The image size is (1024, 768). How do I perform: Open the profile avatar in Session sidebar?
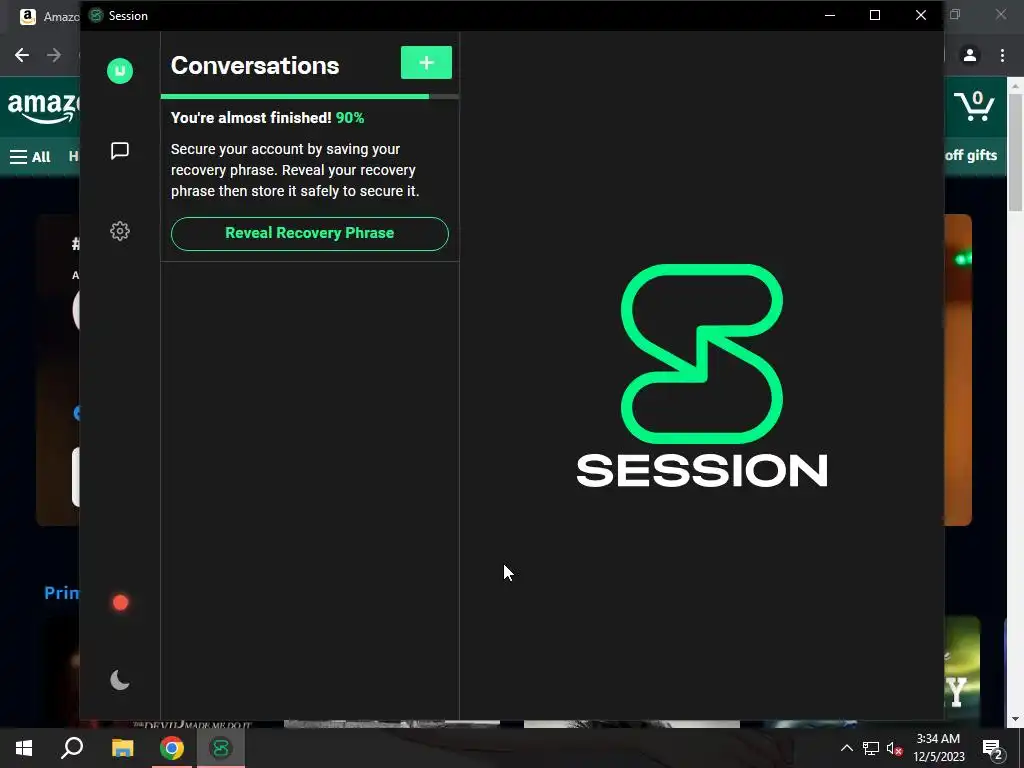click(120, 71)
